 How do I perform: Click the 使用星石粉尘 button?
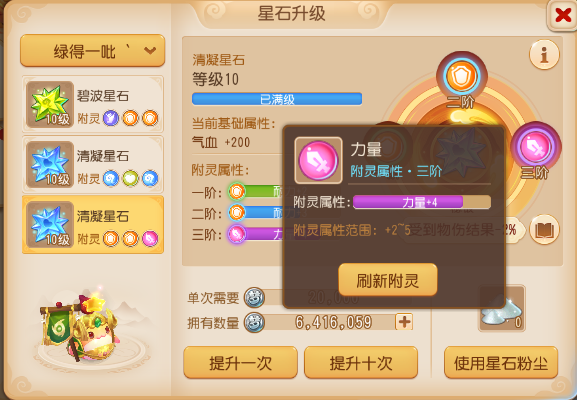pyautogui.click(x=501, y=362)
